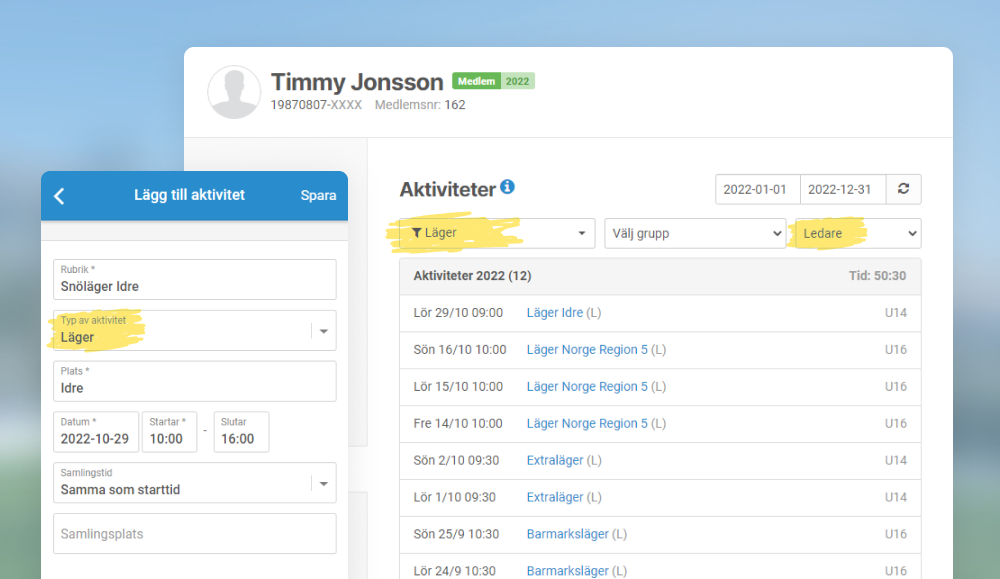Edit the end date 2022-12-31
The width and height of the screenshot is (1000, 579).
(843, 189)
